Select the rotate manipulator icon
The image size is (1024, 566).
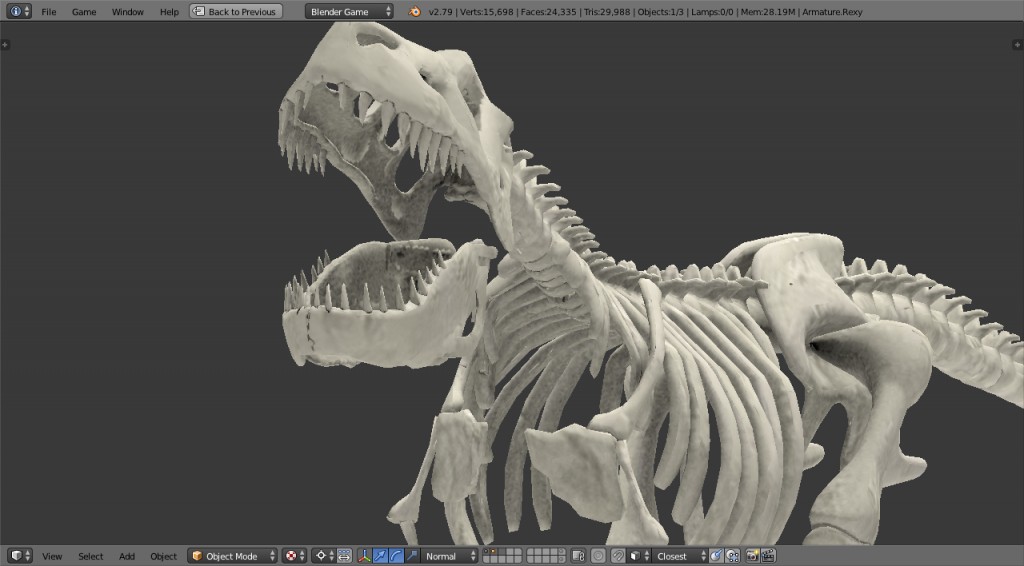click(x=396, y=556)
